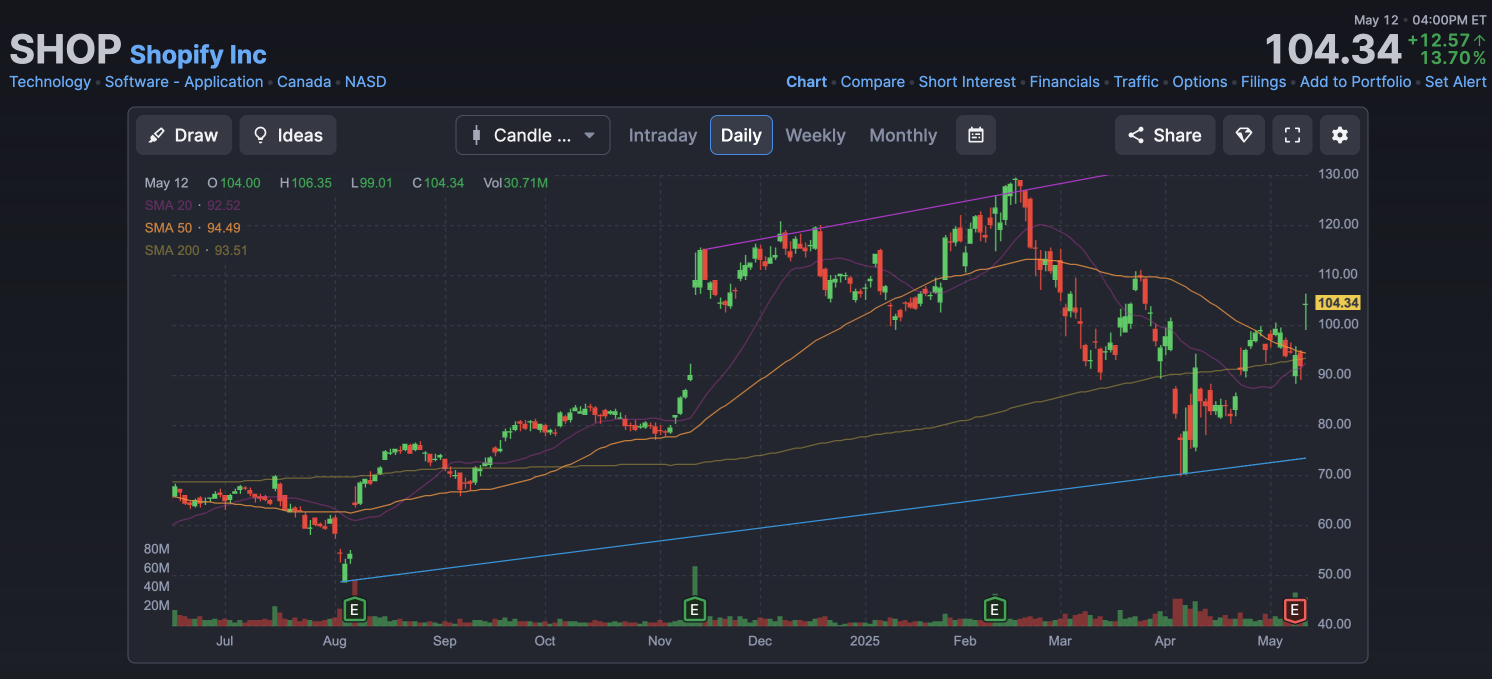
Task: Open the Short Interest link
Action: 967,82
